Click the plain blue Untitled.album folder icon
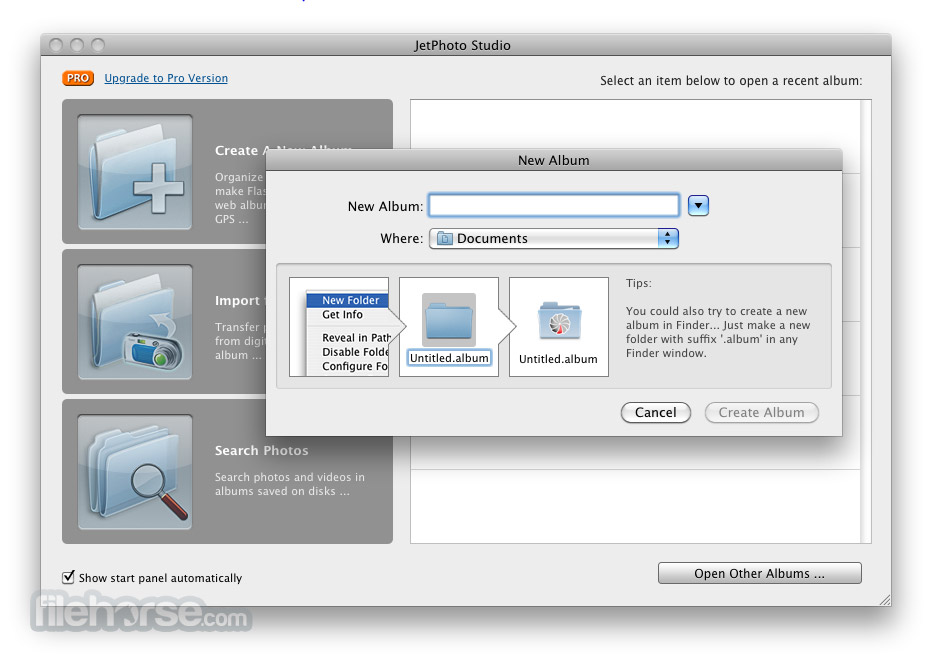Viewport: 942px width, 662px height. [449, 320]
